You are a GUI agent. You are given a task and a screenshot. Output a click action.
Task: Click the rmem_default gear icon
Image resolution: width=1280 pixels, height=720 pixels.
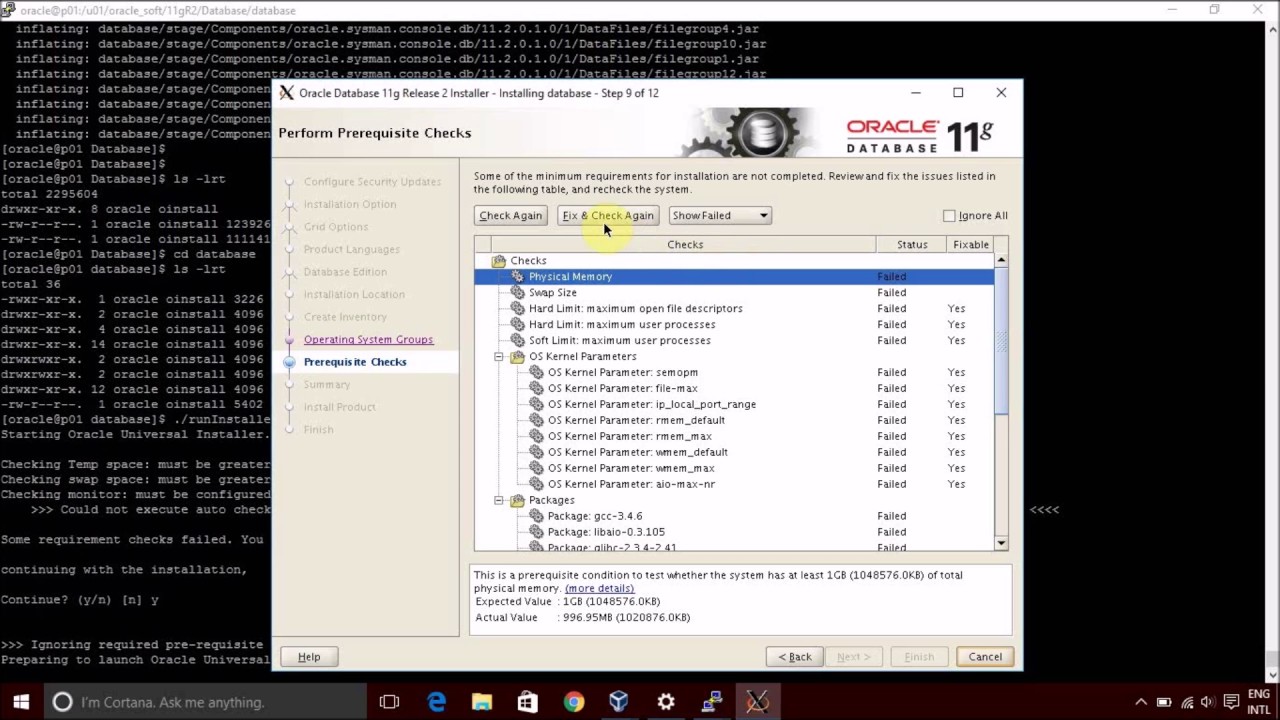[536, 420]
